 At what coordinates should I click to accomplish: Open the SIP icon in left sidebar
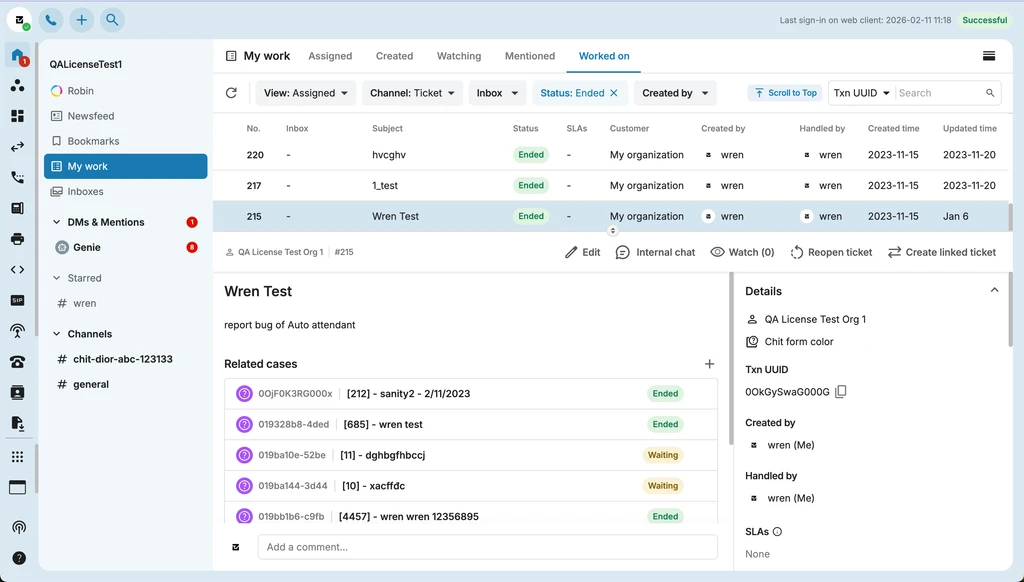tap(18, 300)
